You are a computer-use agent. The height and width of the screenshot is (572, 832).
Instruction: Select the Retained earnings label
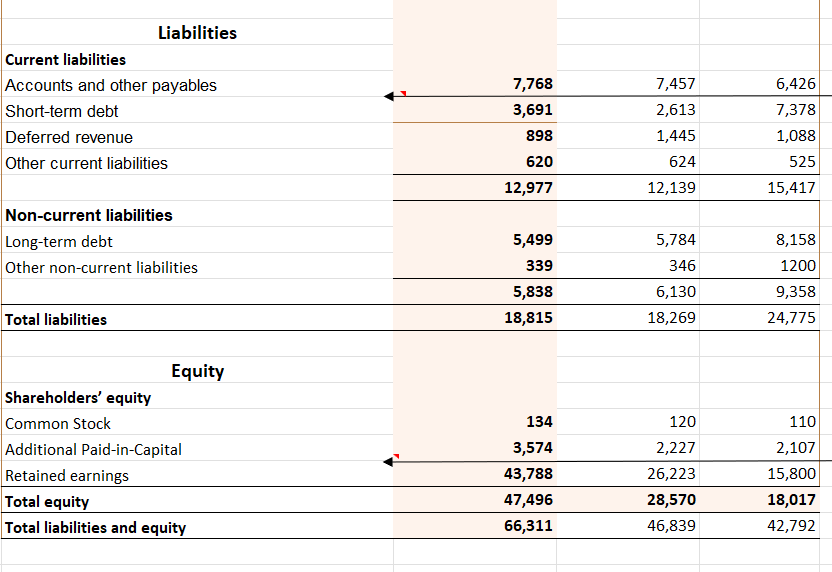pyautogui.click(x=67, y=475)
